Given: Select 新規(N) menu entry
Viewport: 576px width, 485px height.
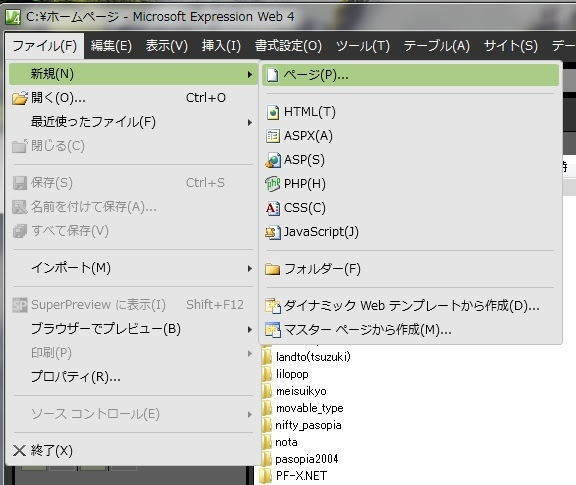Looking at the screenshot, I should pyautogui.click(x=133, y=74).
